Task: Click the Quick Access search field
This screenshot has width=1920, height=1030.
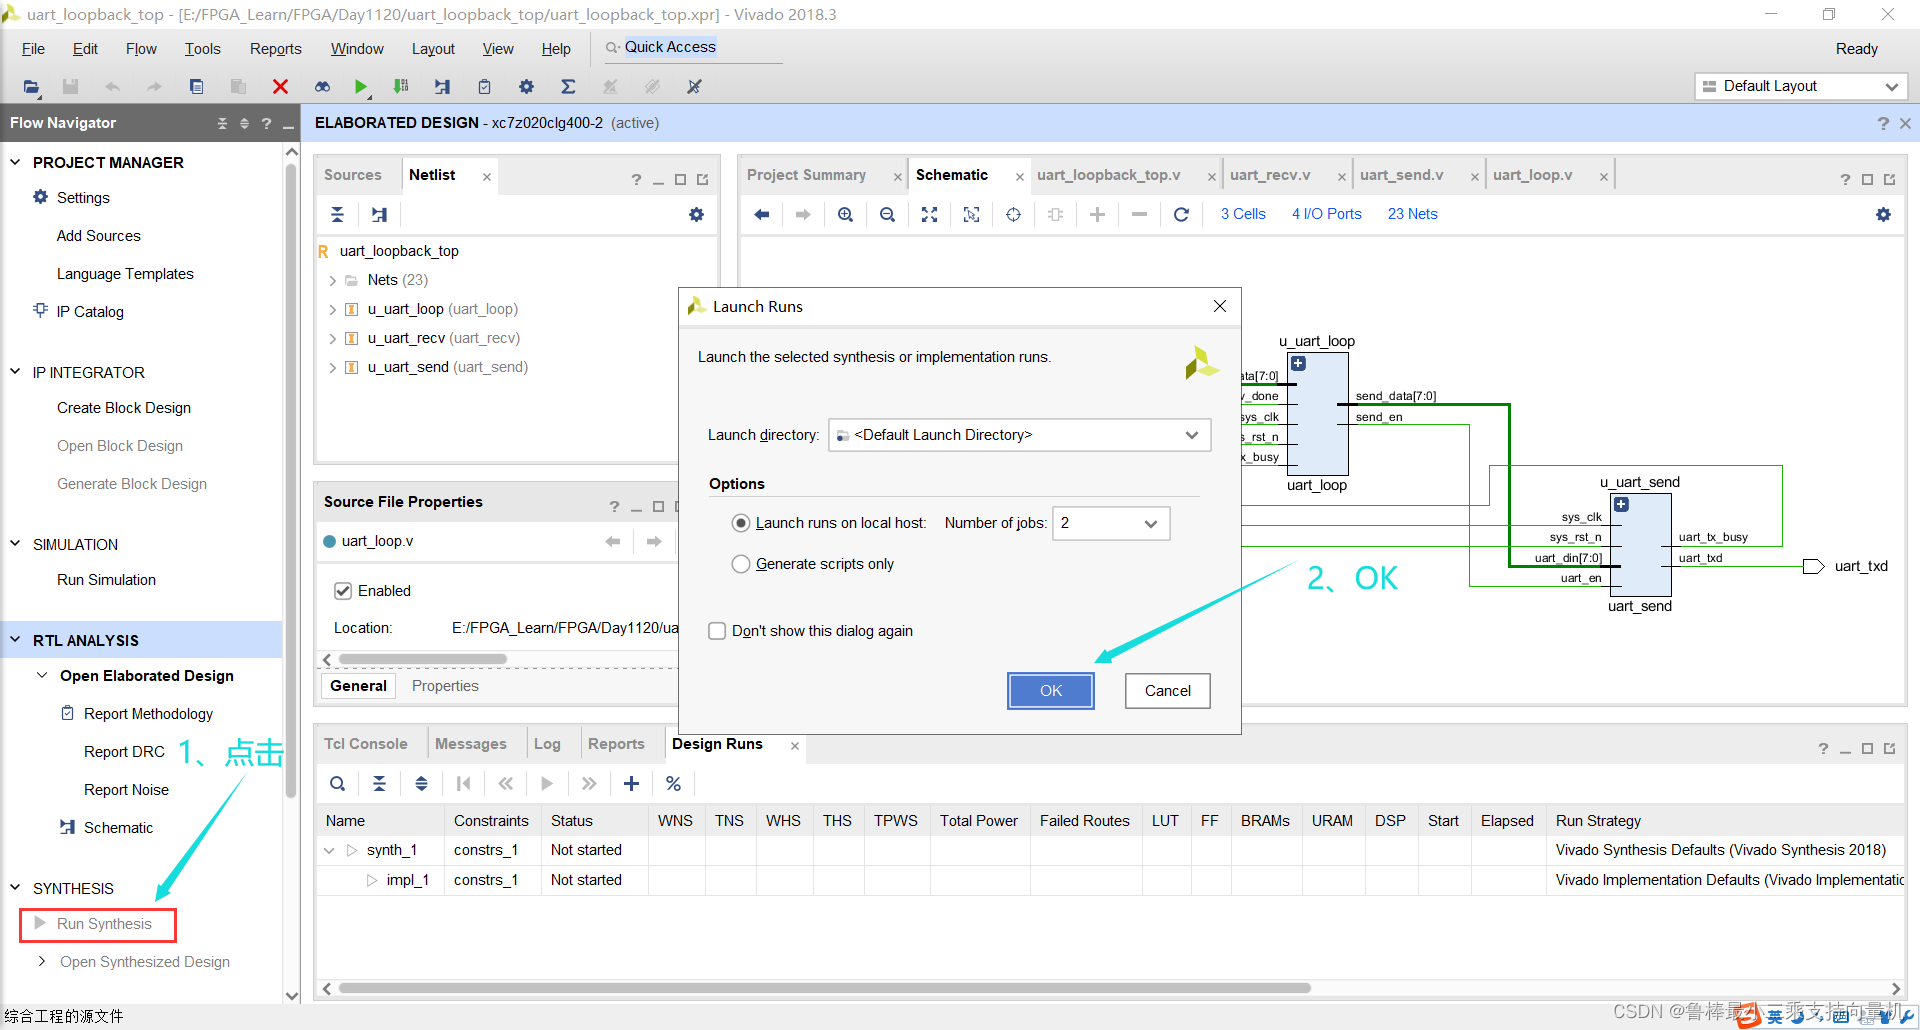Action: click(695, 47)
